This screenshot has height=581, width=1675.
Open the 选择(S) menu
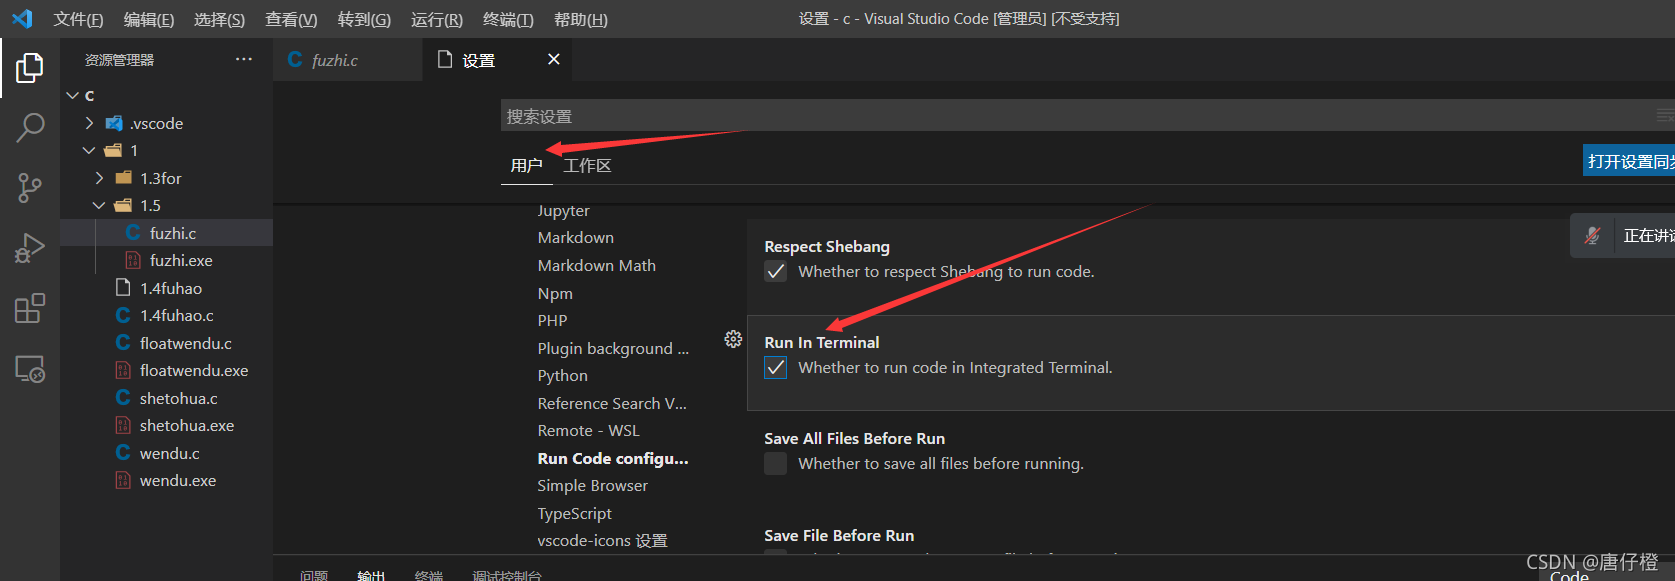(x=219, y=19)
